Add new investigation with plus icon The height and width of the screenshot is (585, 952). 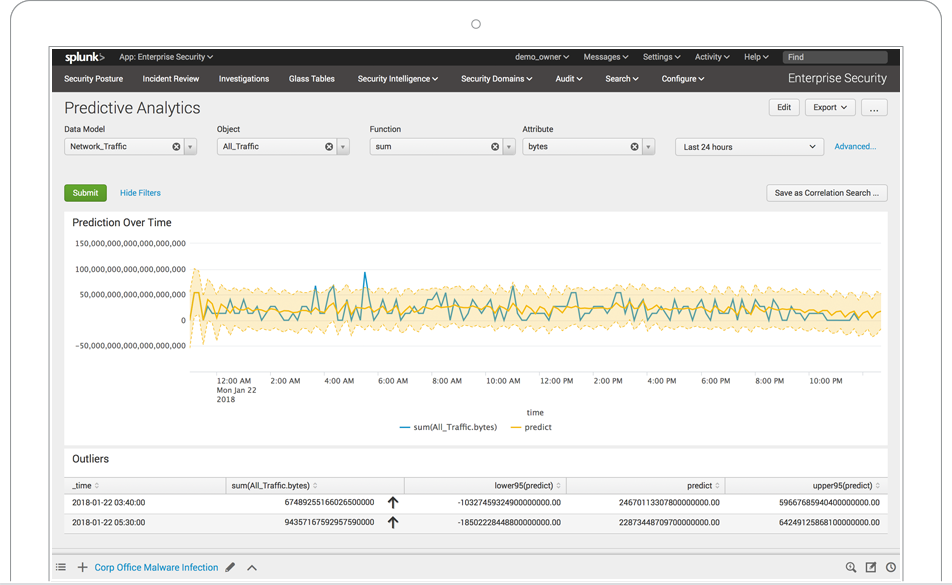tap(83, 567)
